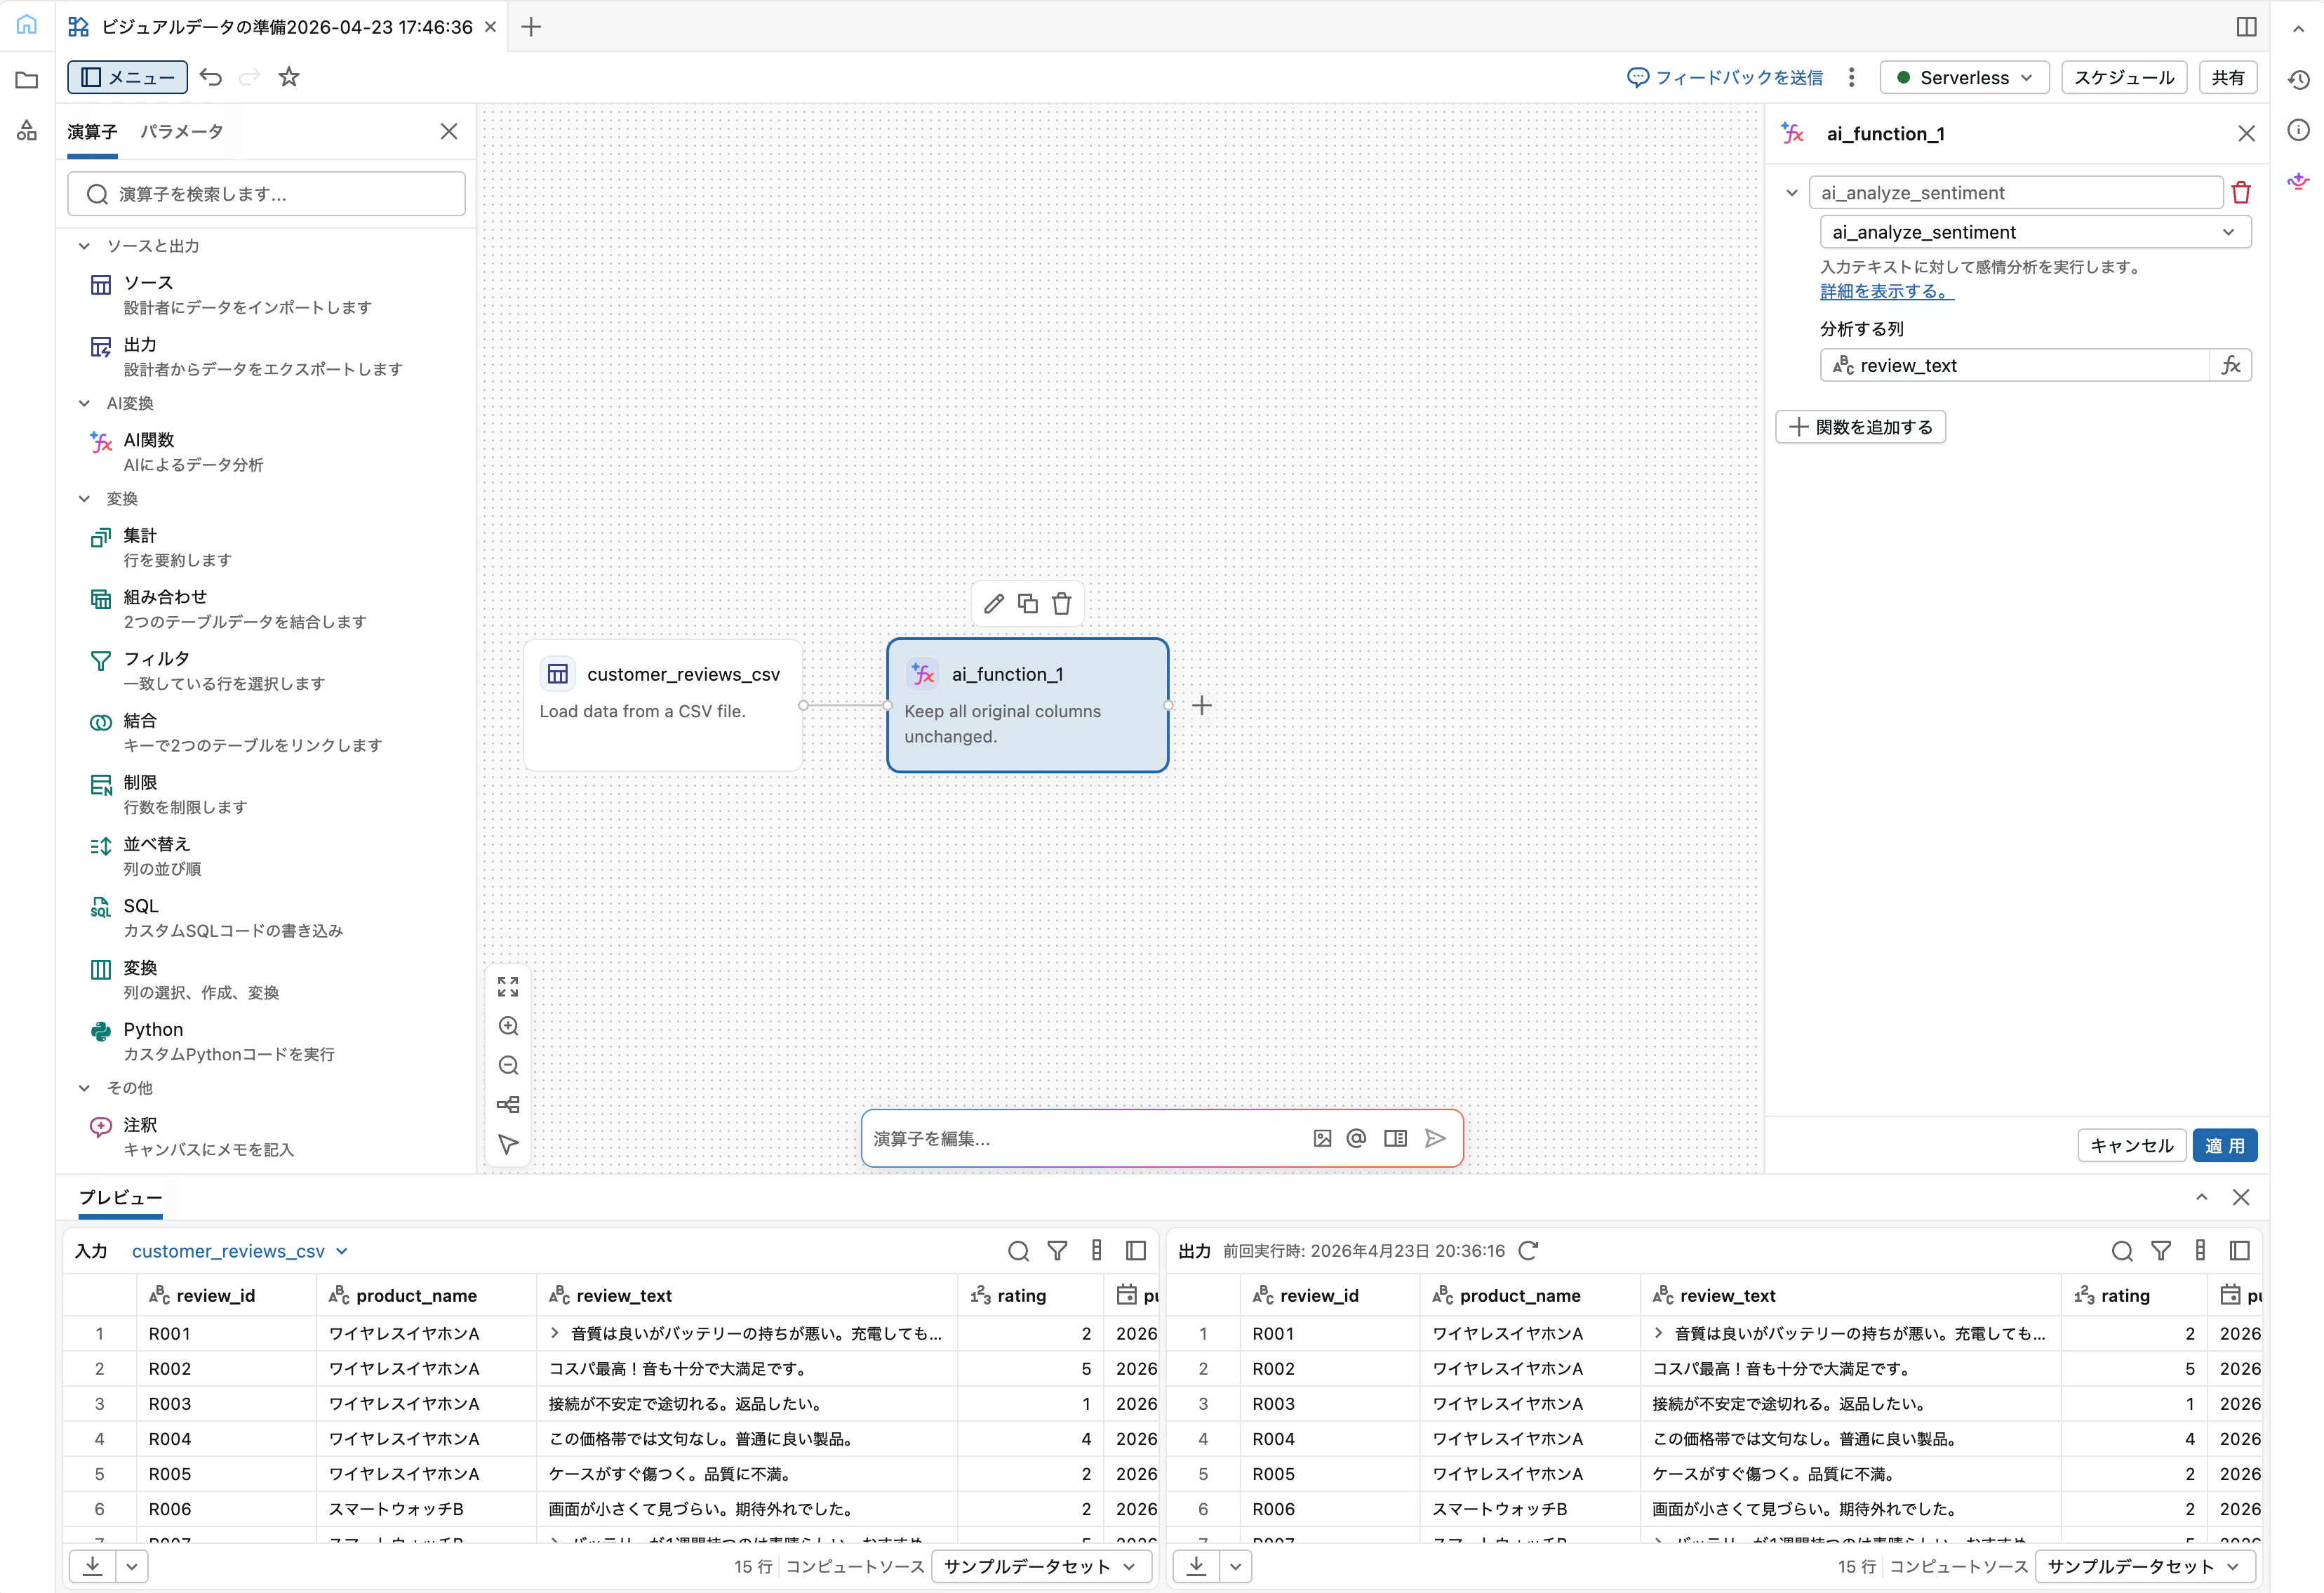Toggle the right panel split view icon
Viewport: 2324px width, 1593px height.
pyautogui.click(x=2246, y=26)
